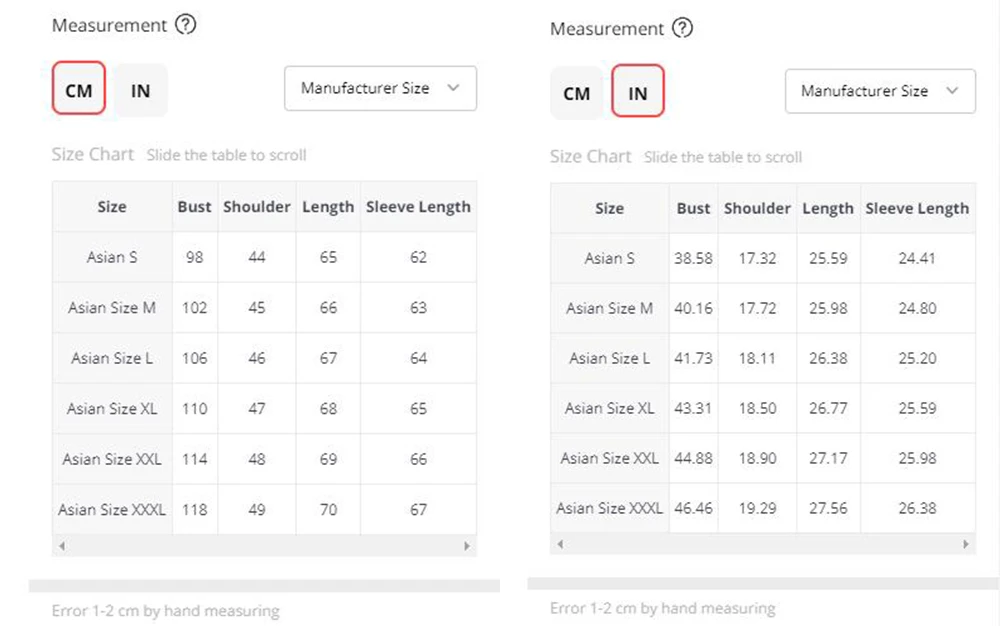
Task: Toggle IN unit in right panel
Action: click(x=638, y=93)
